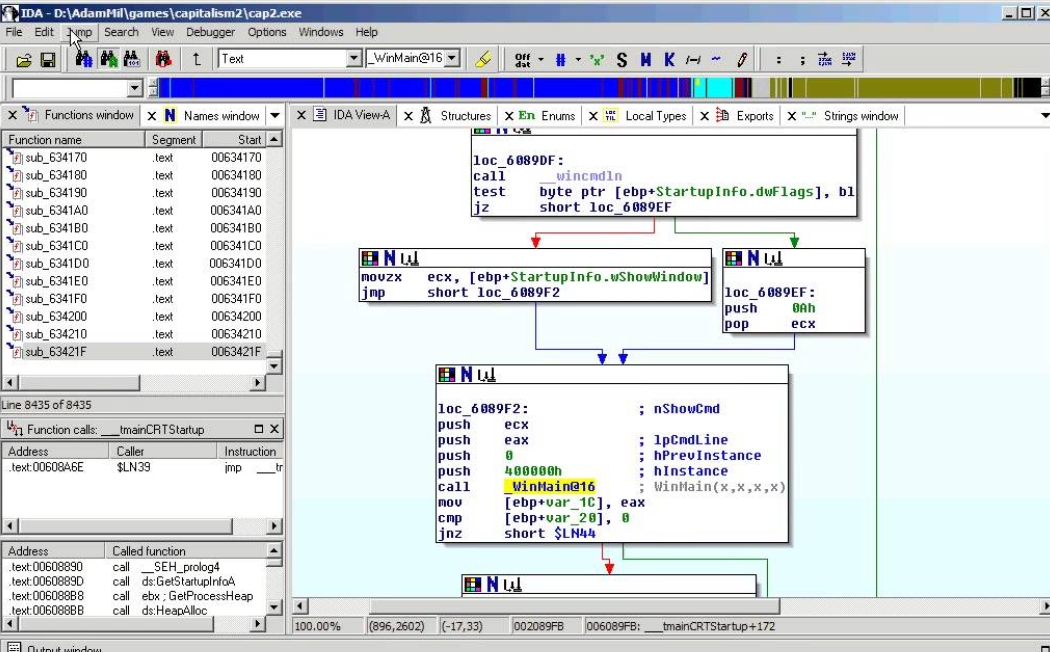Image resolution: width=1050 pixels, height=652 pixels.
Task: Open dropdown arrow beside Names window tab
Action: pyautogui.click(x=274, y=116)
